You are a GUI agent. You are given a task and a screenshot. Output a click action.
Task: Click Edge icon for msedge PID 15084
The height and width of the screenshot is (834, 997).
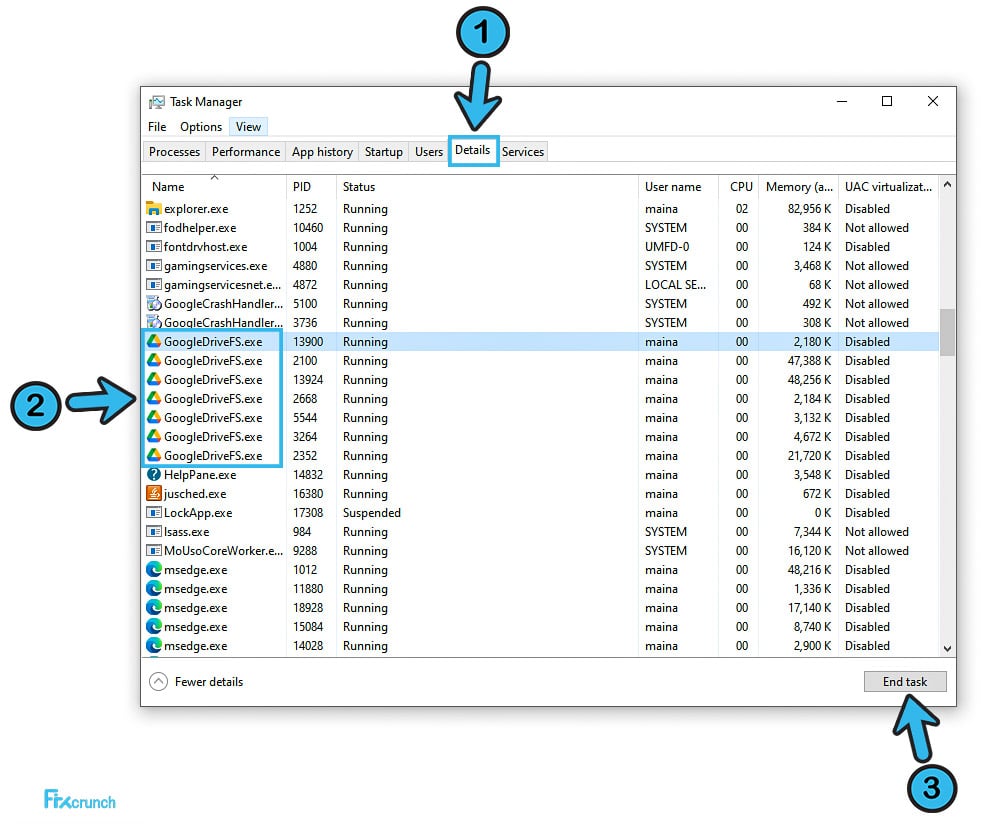154,627
